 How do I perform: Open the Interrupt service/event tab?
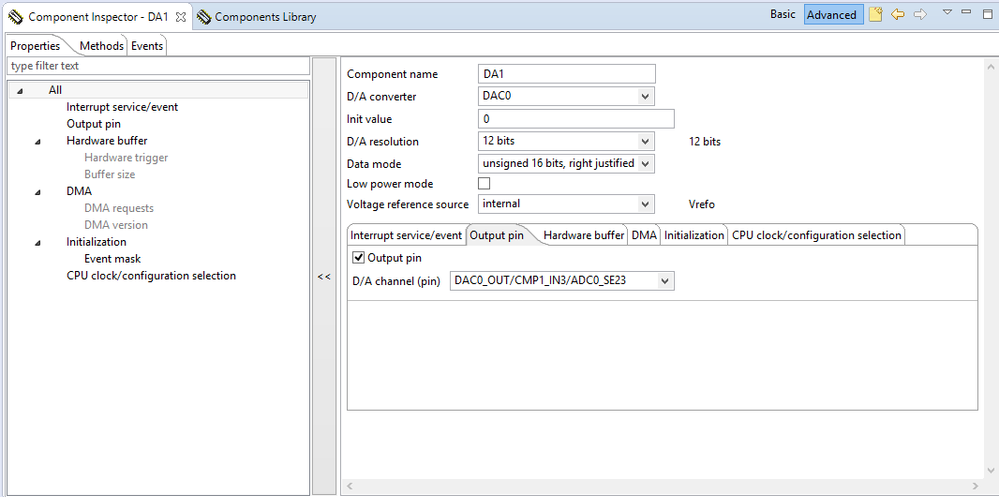[x=406, y=235]
